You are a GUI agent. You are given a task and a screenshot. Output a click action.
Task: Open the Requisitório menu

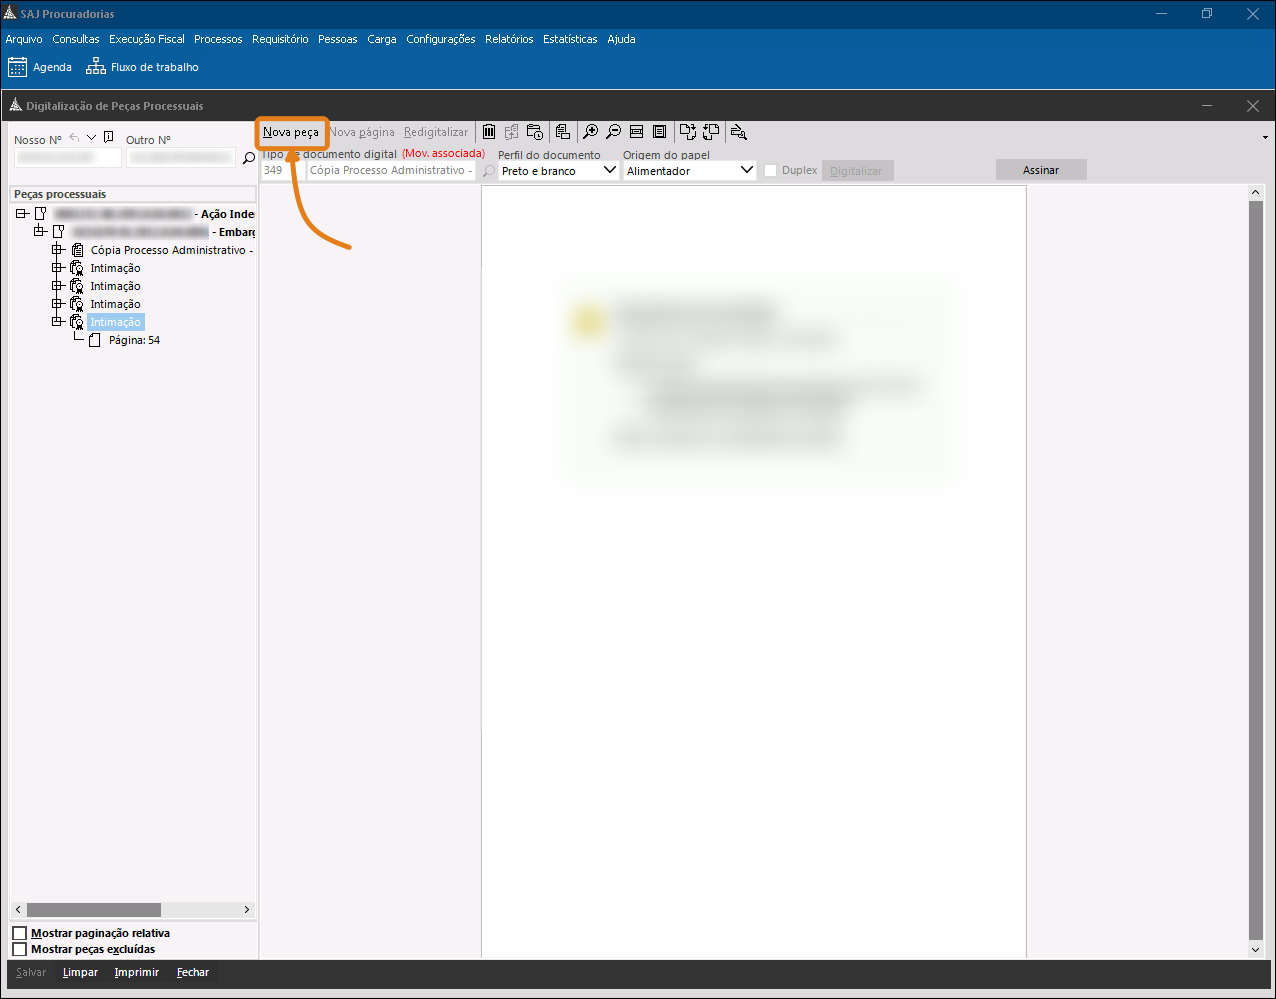coord(280,40)
